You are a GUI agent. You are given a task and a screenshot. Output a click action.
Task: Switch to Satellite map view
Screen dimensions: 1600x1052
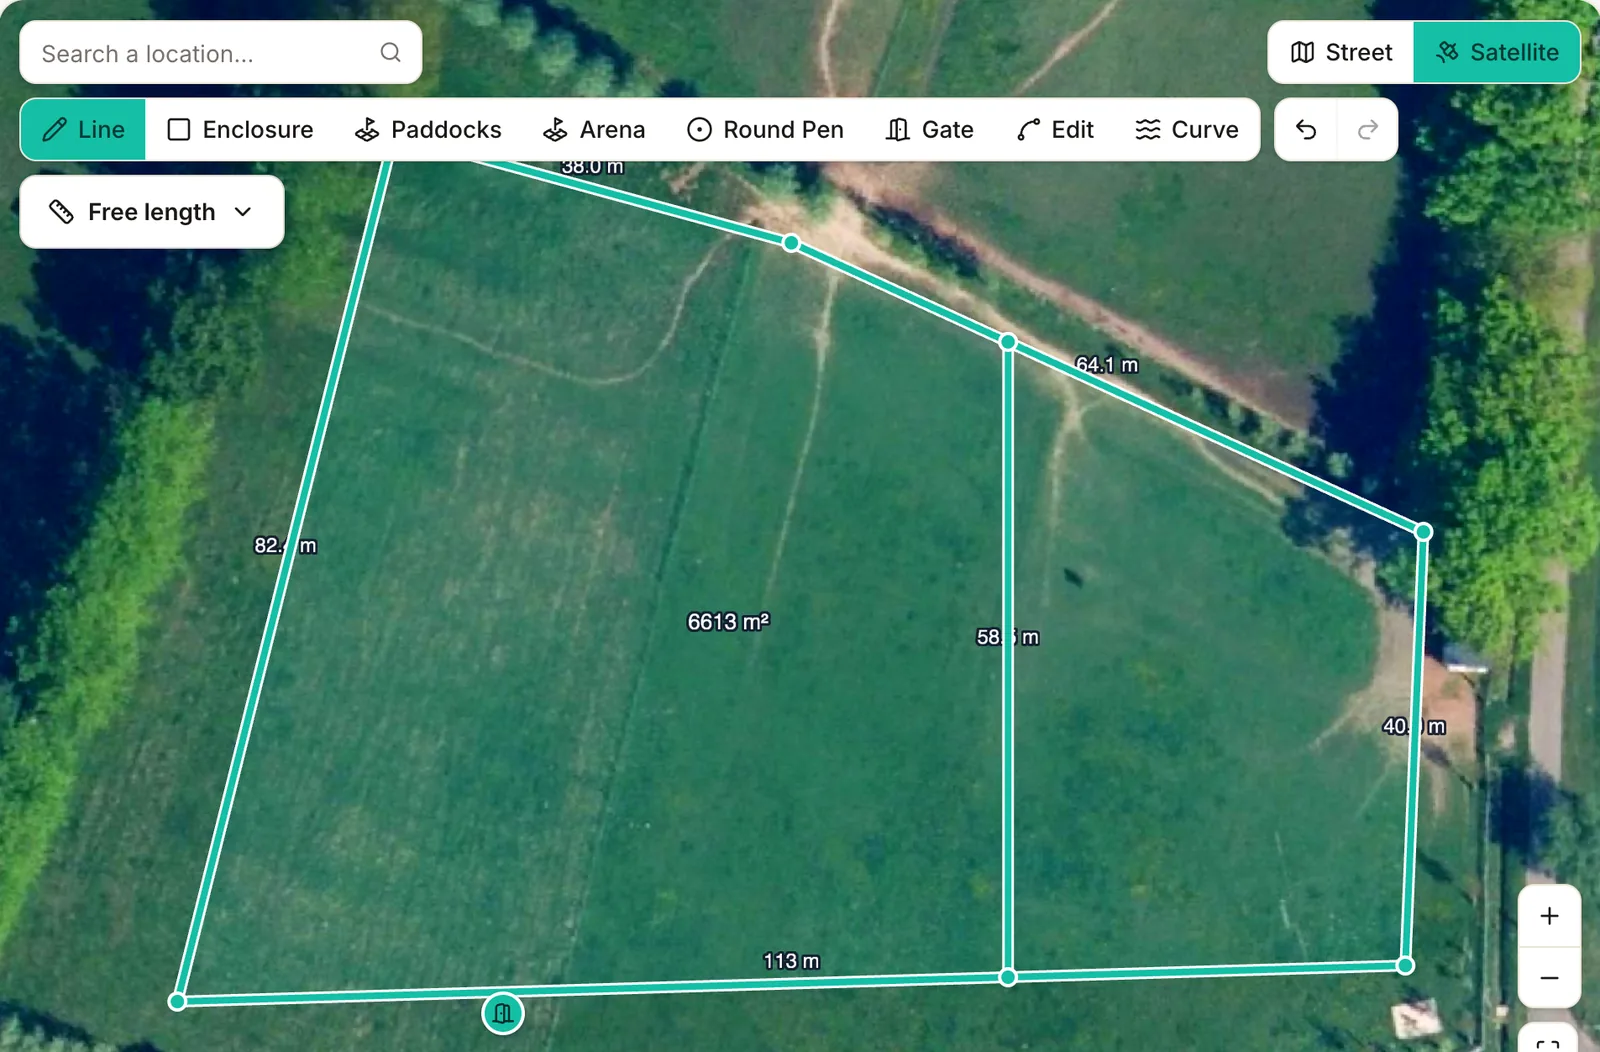tap(1497, 52)
